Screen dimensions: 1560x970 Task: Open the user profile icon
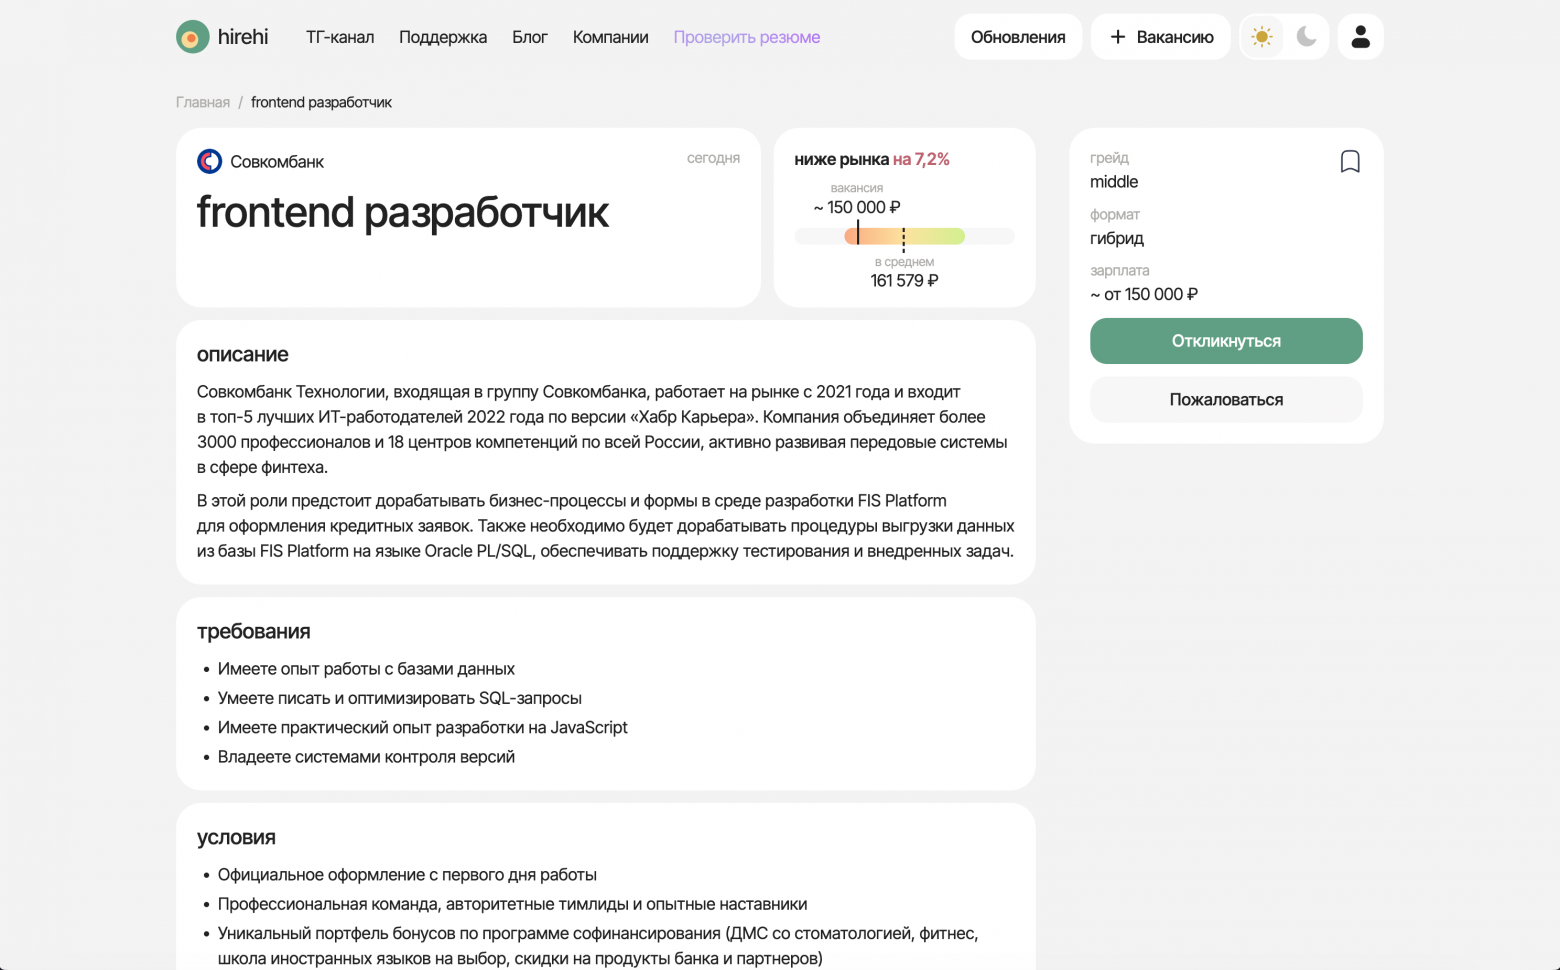pos(1360,36)
